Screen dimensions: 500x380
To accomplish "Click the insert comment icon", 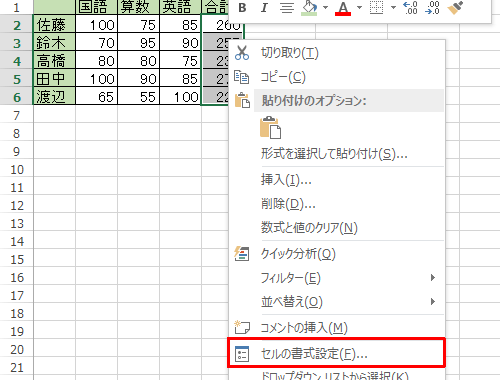I will tap(242, 327).
